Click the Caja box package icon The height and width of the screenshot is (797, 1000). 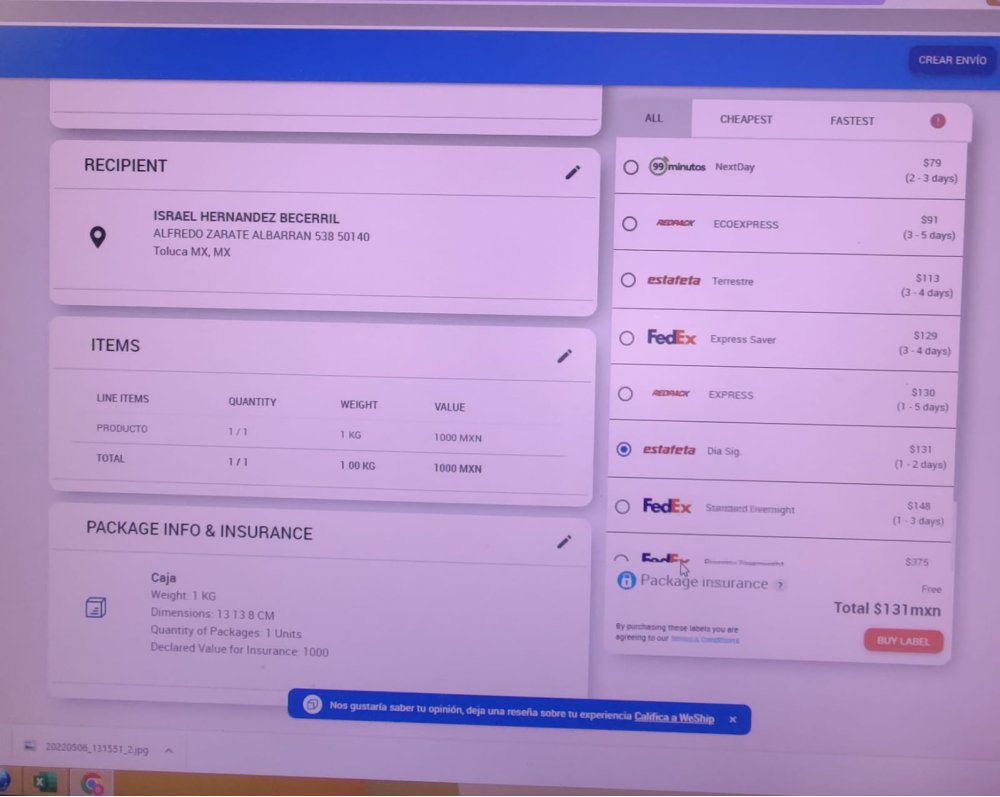(95, 607)
